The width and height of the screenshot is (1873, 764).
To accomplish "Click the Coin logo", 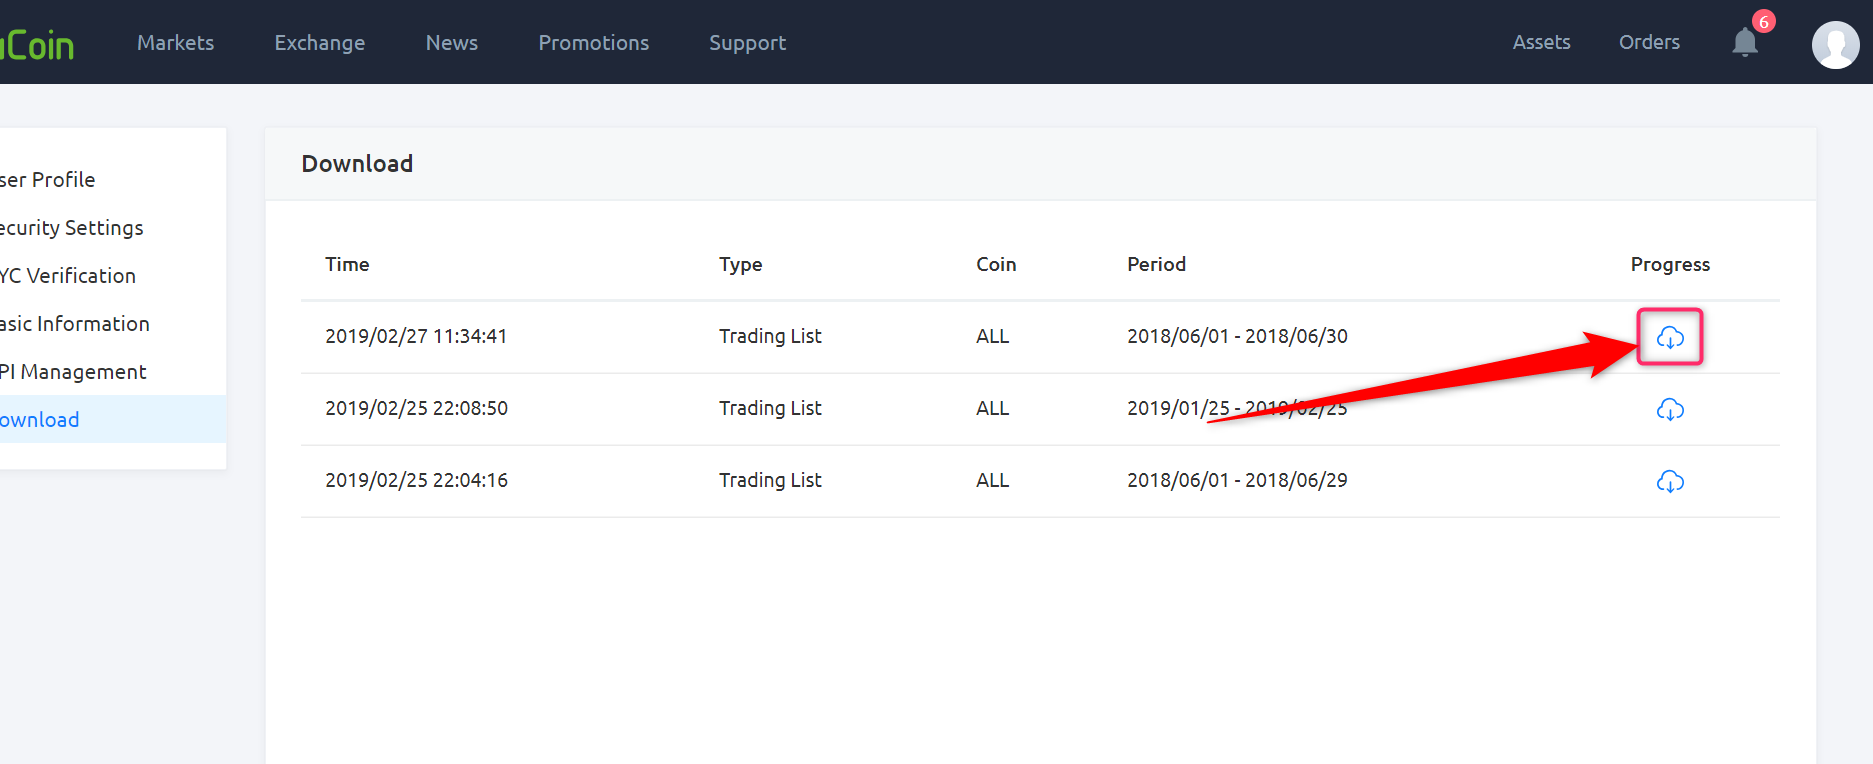I will [x=37, y=45].
